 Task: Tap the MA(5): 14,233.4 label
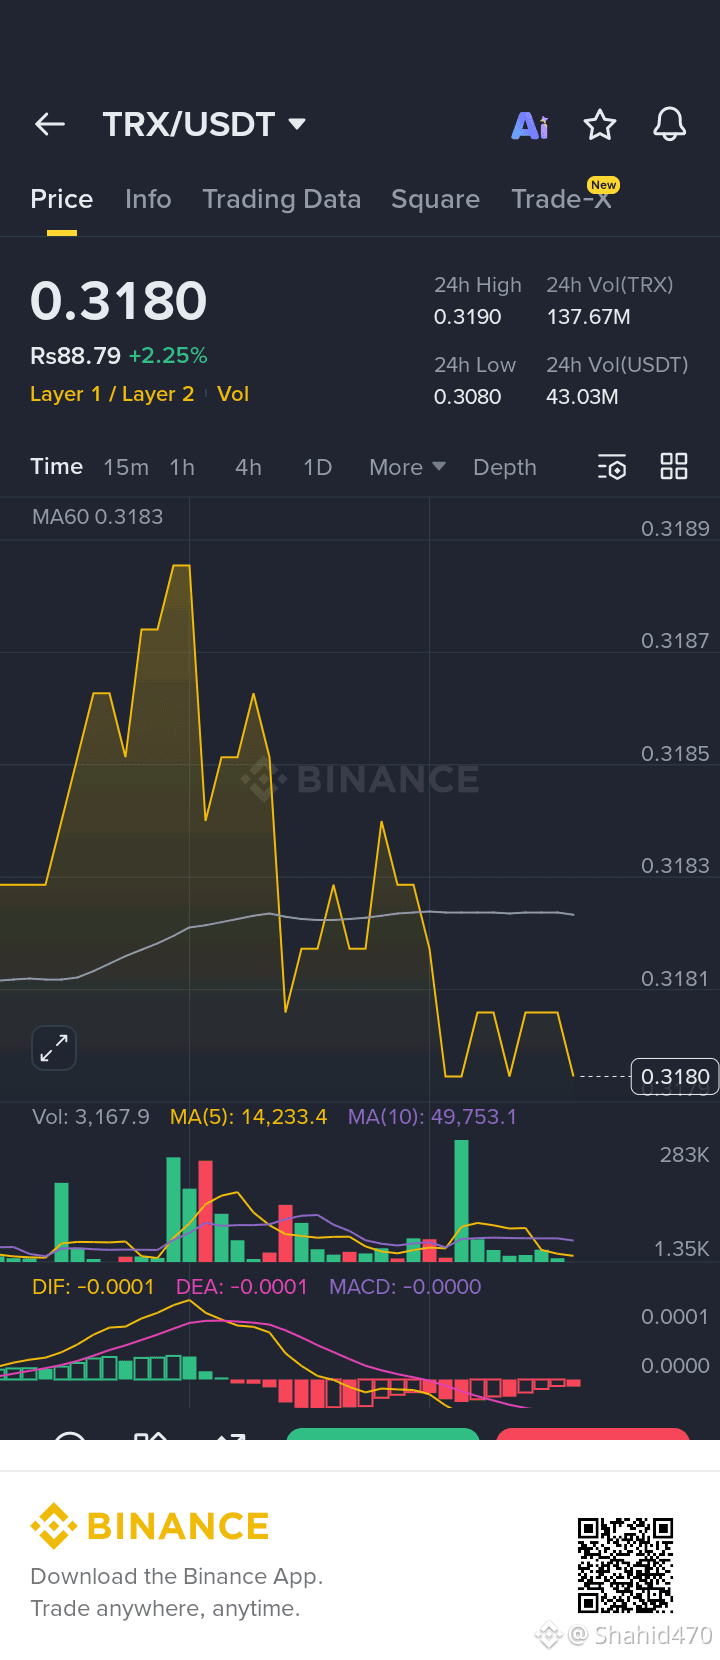pos(248,1117)
